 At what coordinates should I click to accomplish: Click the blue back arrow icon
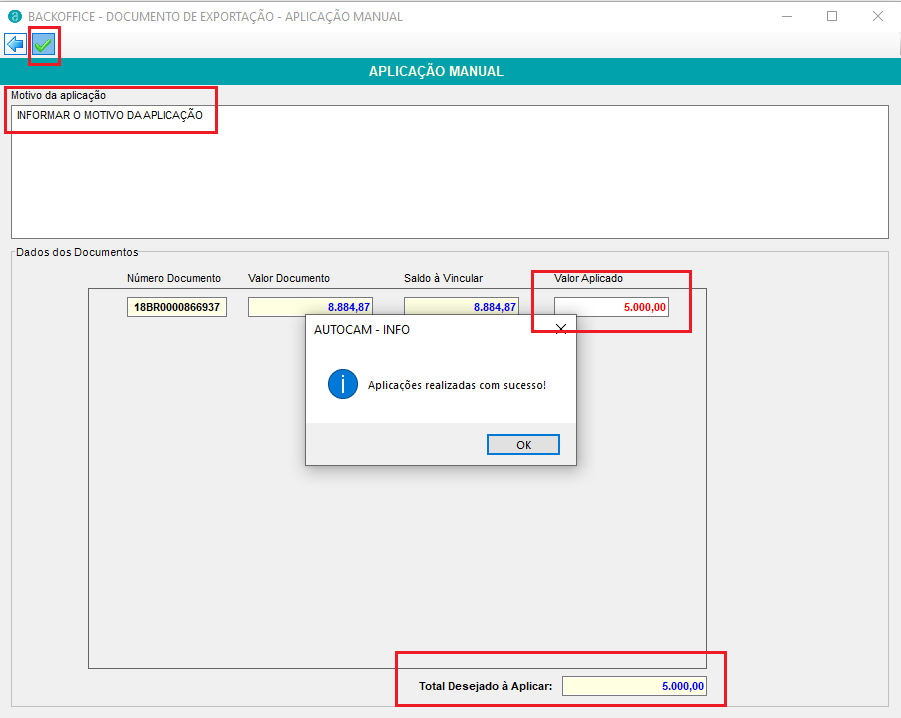[x=15, y=45]
